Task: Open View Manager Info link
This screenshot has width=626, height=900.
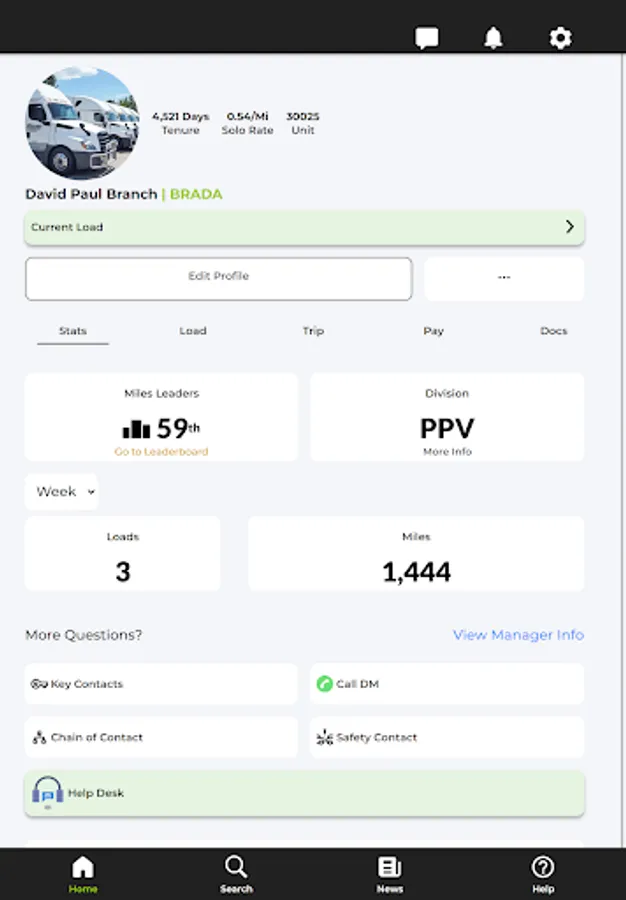Action: tap(518, 635)
